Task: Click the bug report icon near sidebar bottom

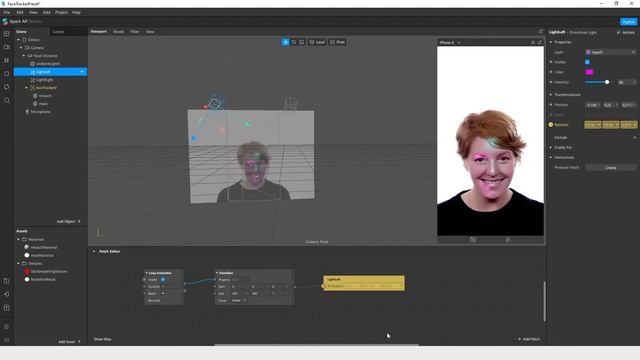Action: click(7, 327)
